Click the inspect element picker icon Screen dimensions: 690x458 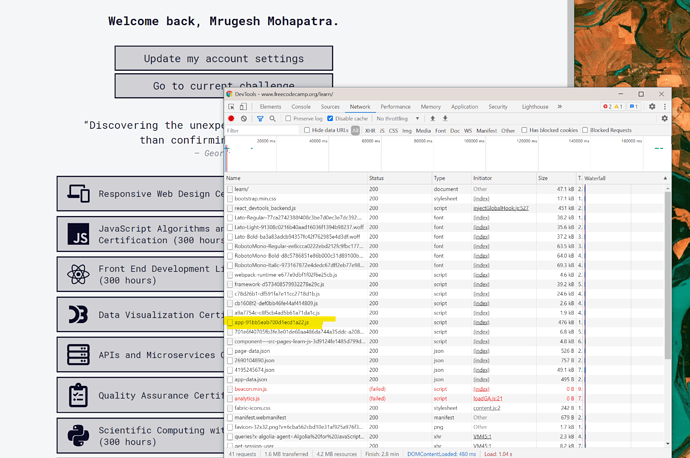click(x=231, y=107)
